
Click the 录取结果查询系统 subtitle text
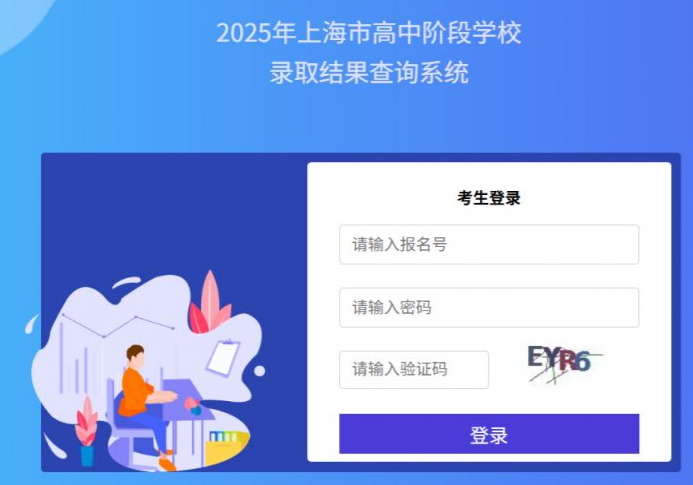tap(369, 73)
